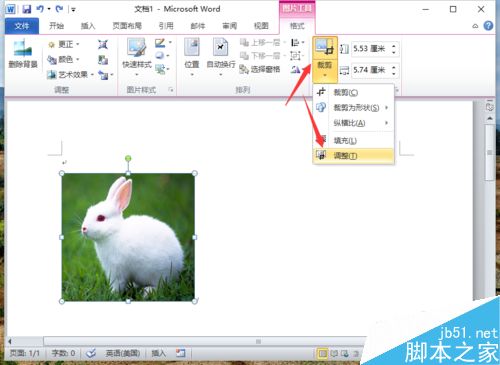Toggle 插入 insert mode in status bar

158,353
